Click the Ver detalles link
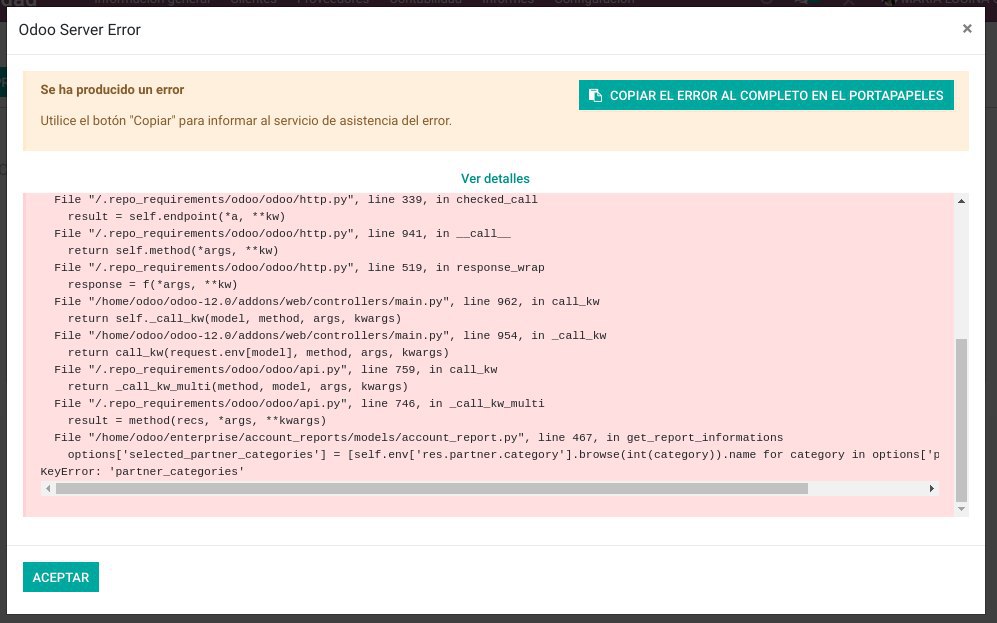The width and height of the screenshot is (997, 623). point(495,179)
